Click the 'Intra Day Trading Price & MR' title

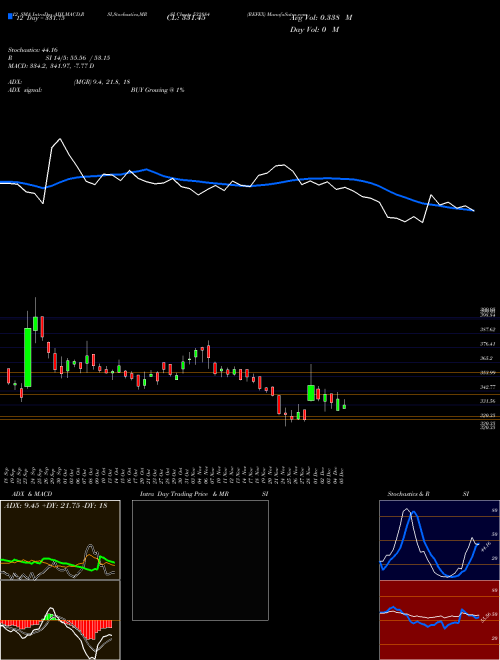(x=184, y=494)
